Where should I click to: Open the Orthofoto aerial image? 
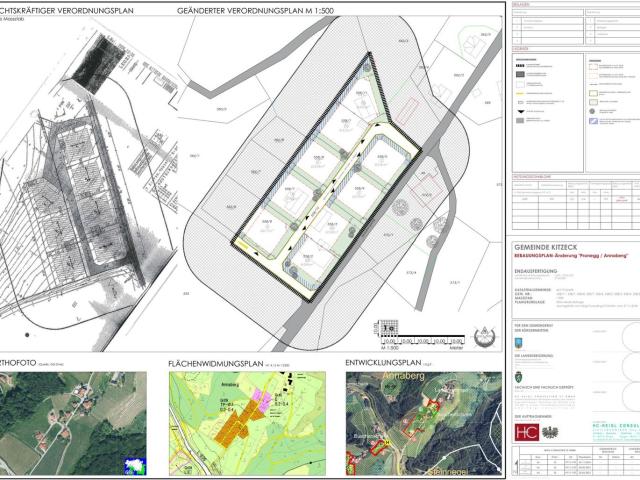click(x=73, y=424)
